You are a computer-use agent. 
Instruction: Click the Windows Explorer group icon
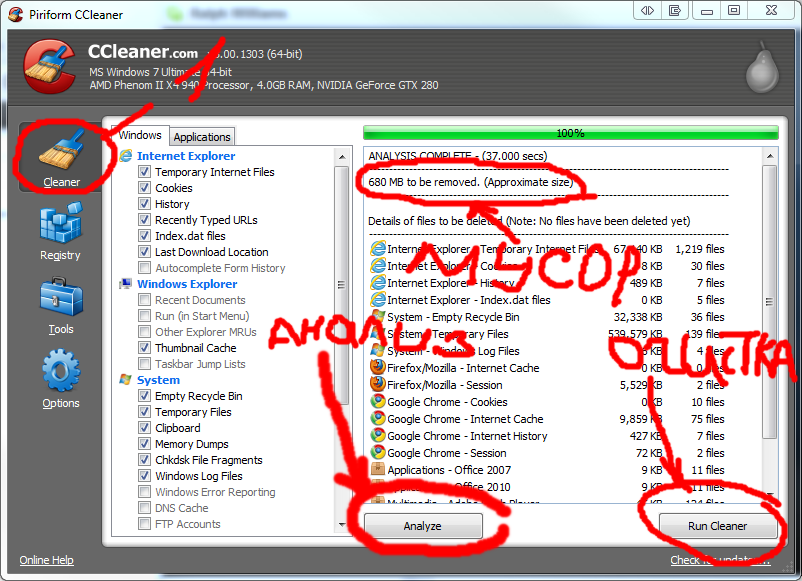[x=126, y=283]
